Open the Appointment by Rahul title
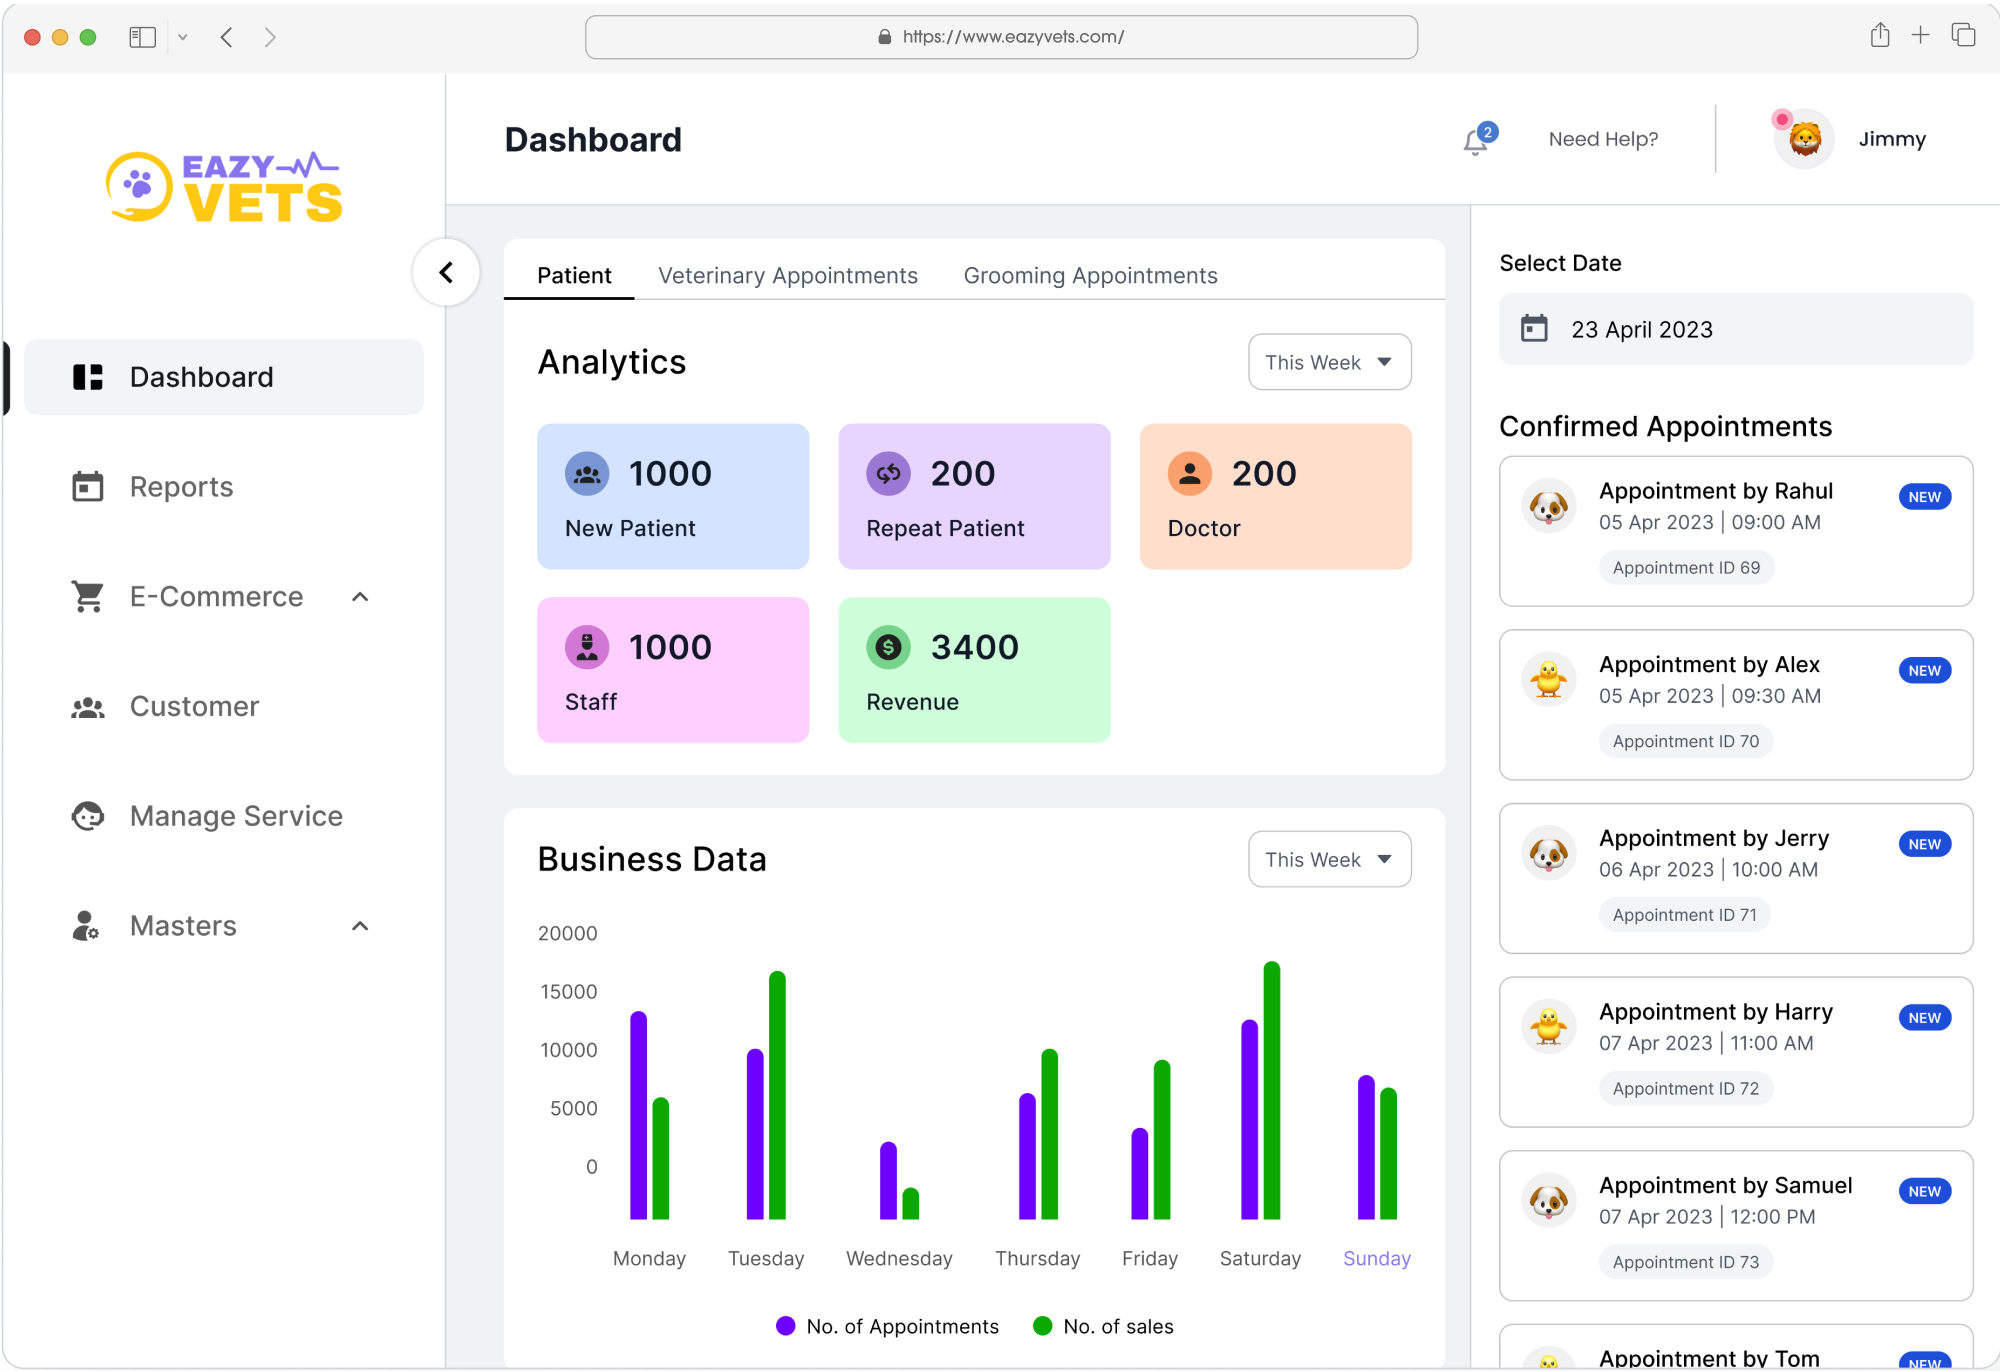This screenshot has width=2004, height=1371. click(1716, 491)
